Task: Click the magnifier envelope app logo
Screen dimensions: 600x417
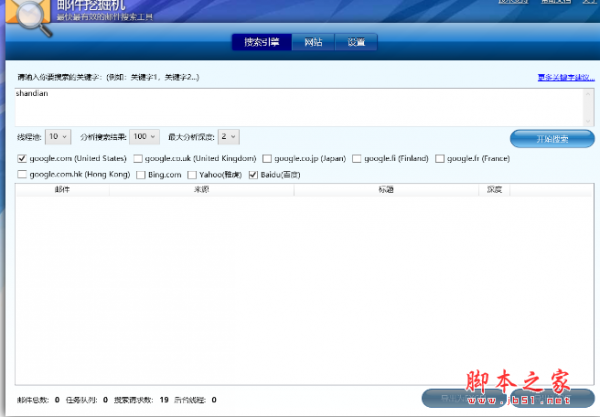Action: 24,12
